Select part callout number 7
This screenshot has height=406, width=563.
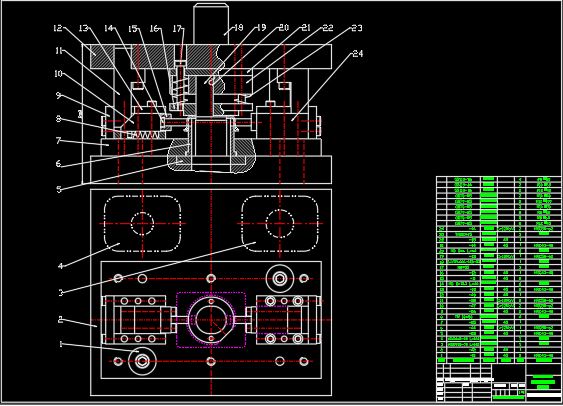point(59,141)
